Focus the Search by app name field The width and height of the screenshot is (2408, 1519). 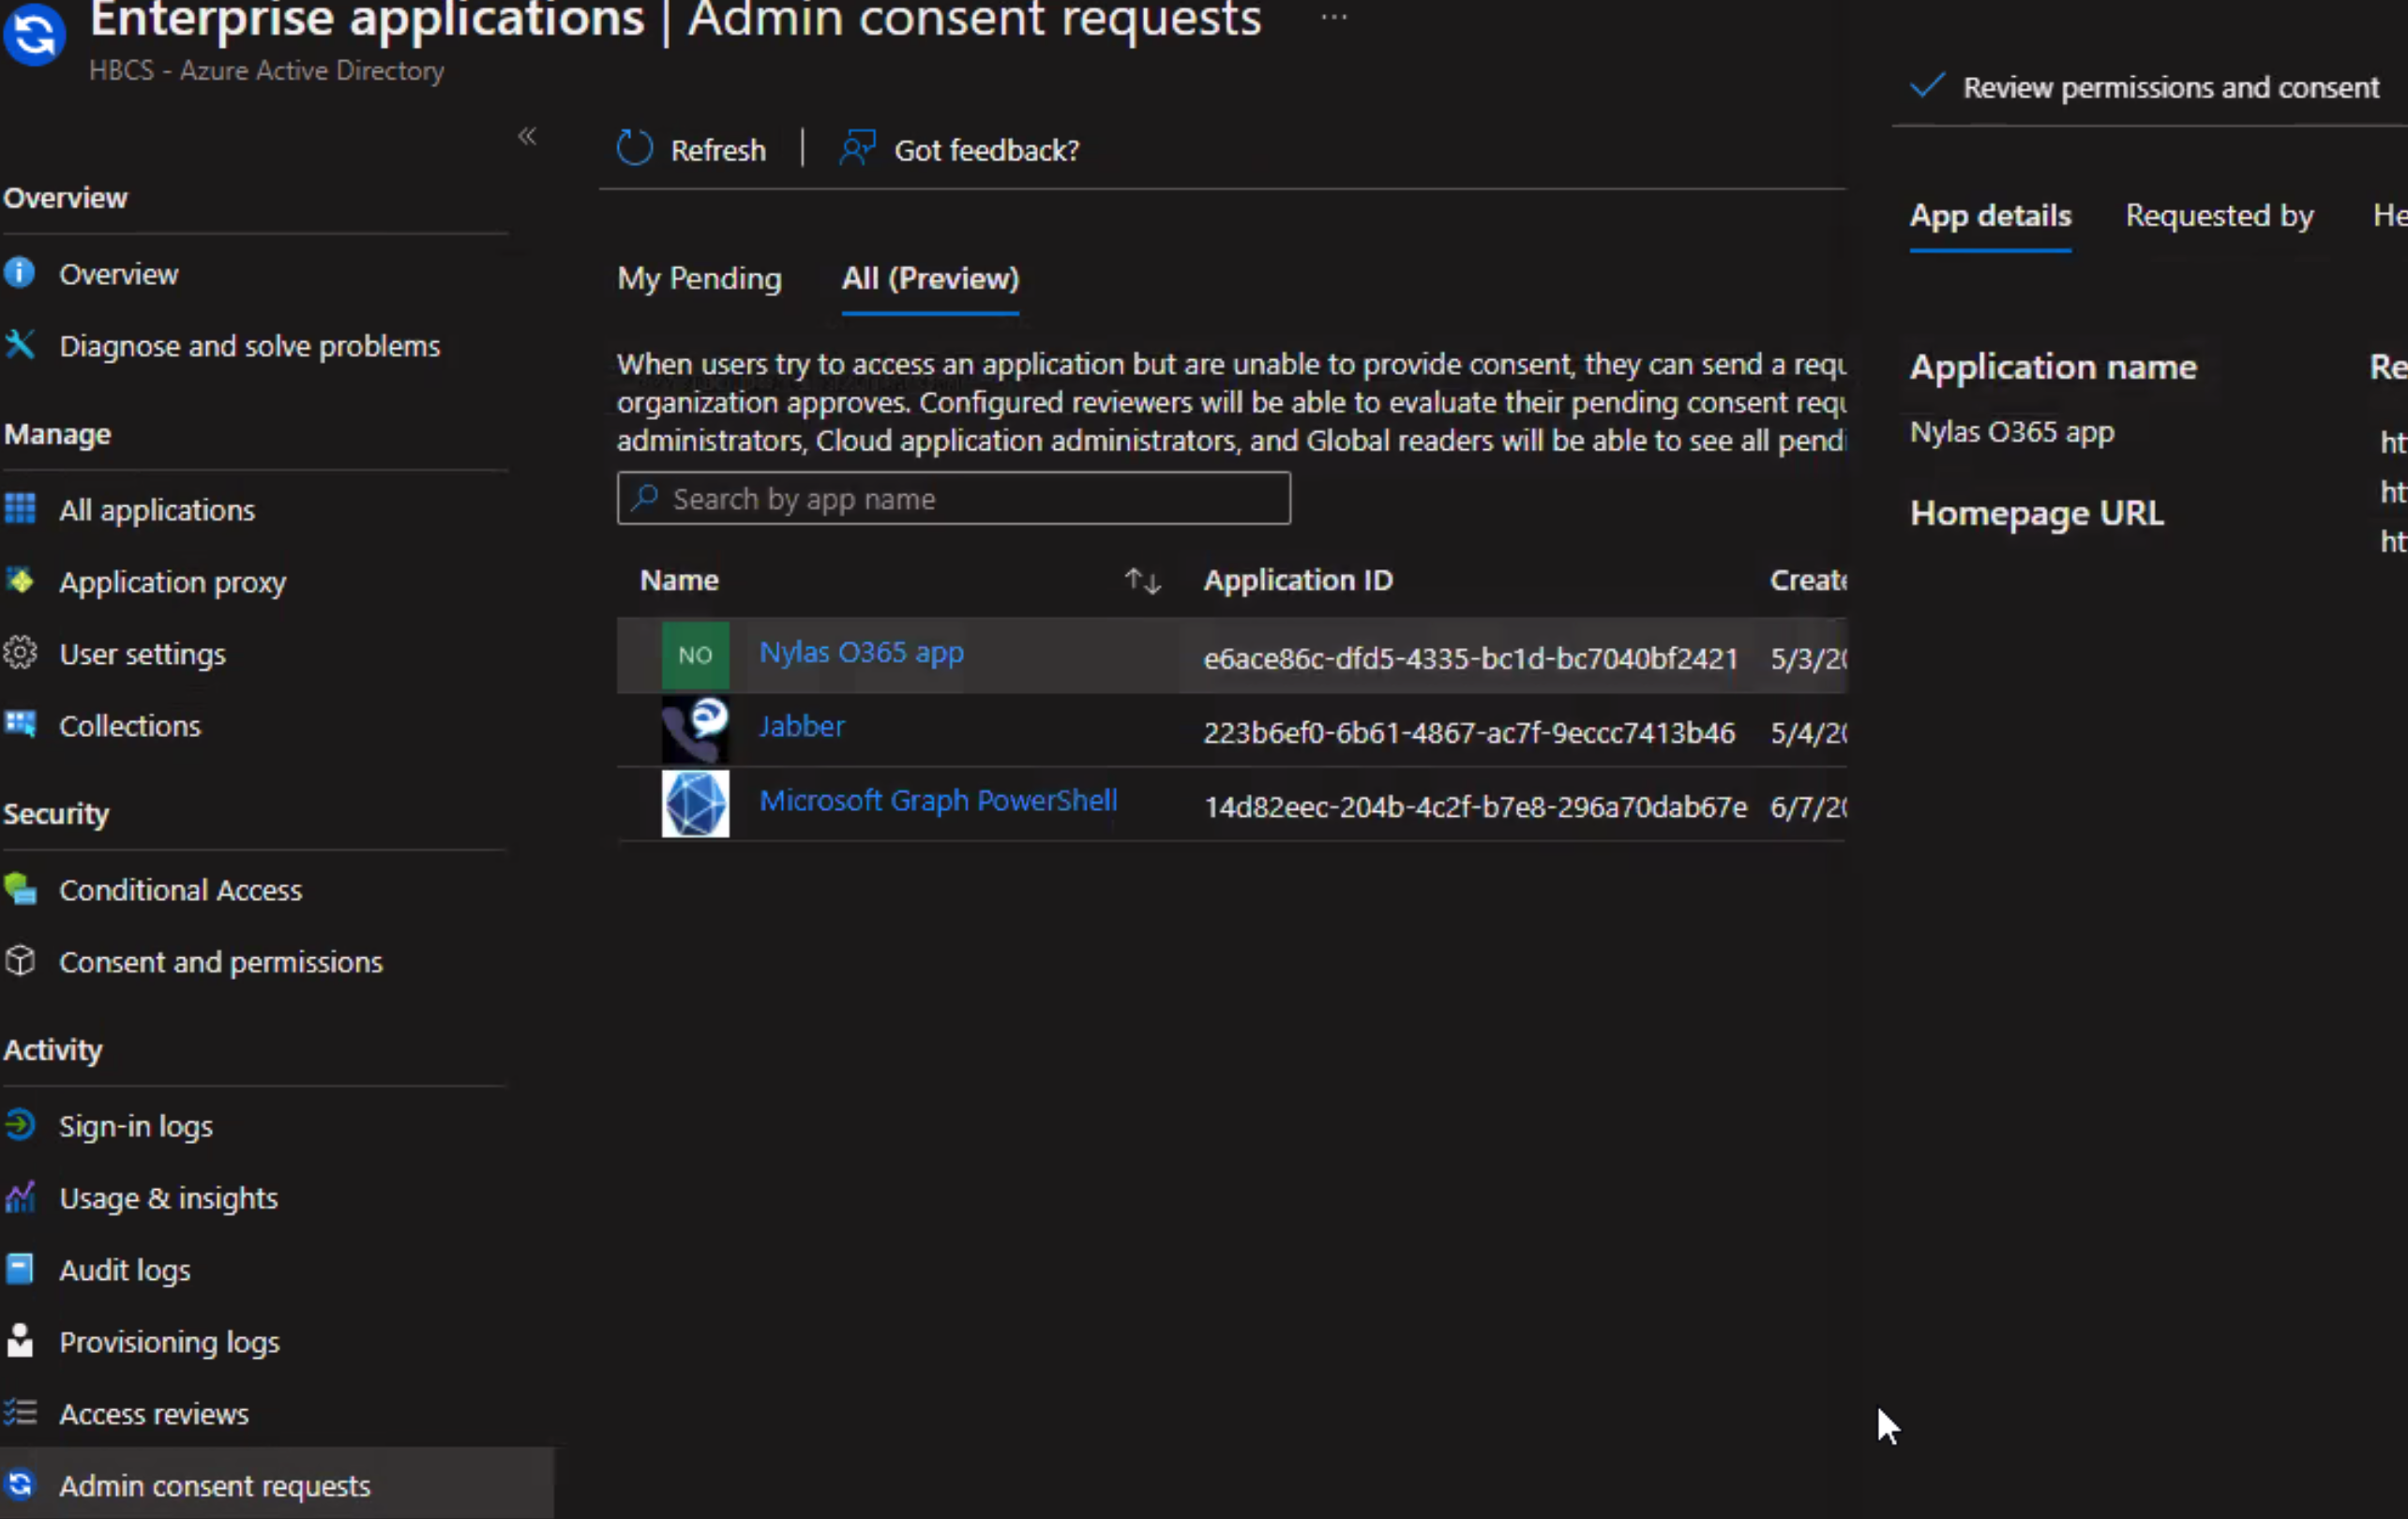[953, 498]
